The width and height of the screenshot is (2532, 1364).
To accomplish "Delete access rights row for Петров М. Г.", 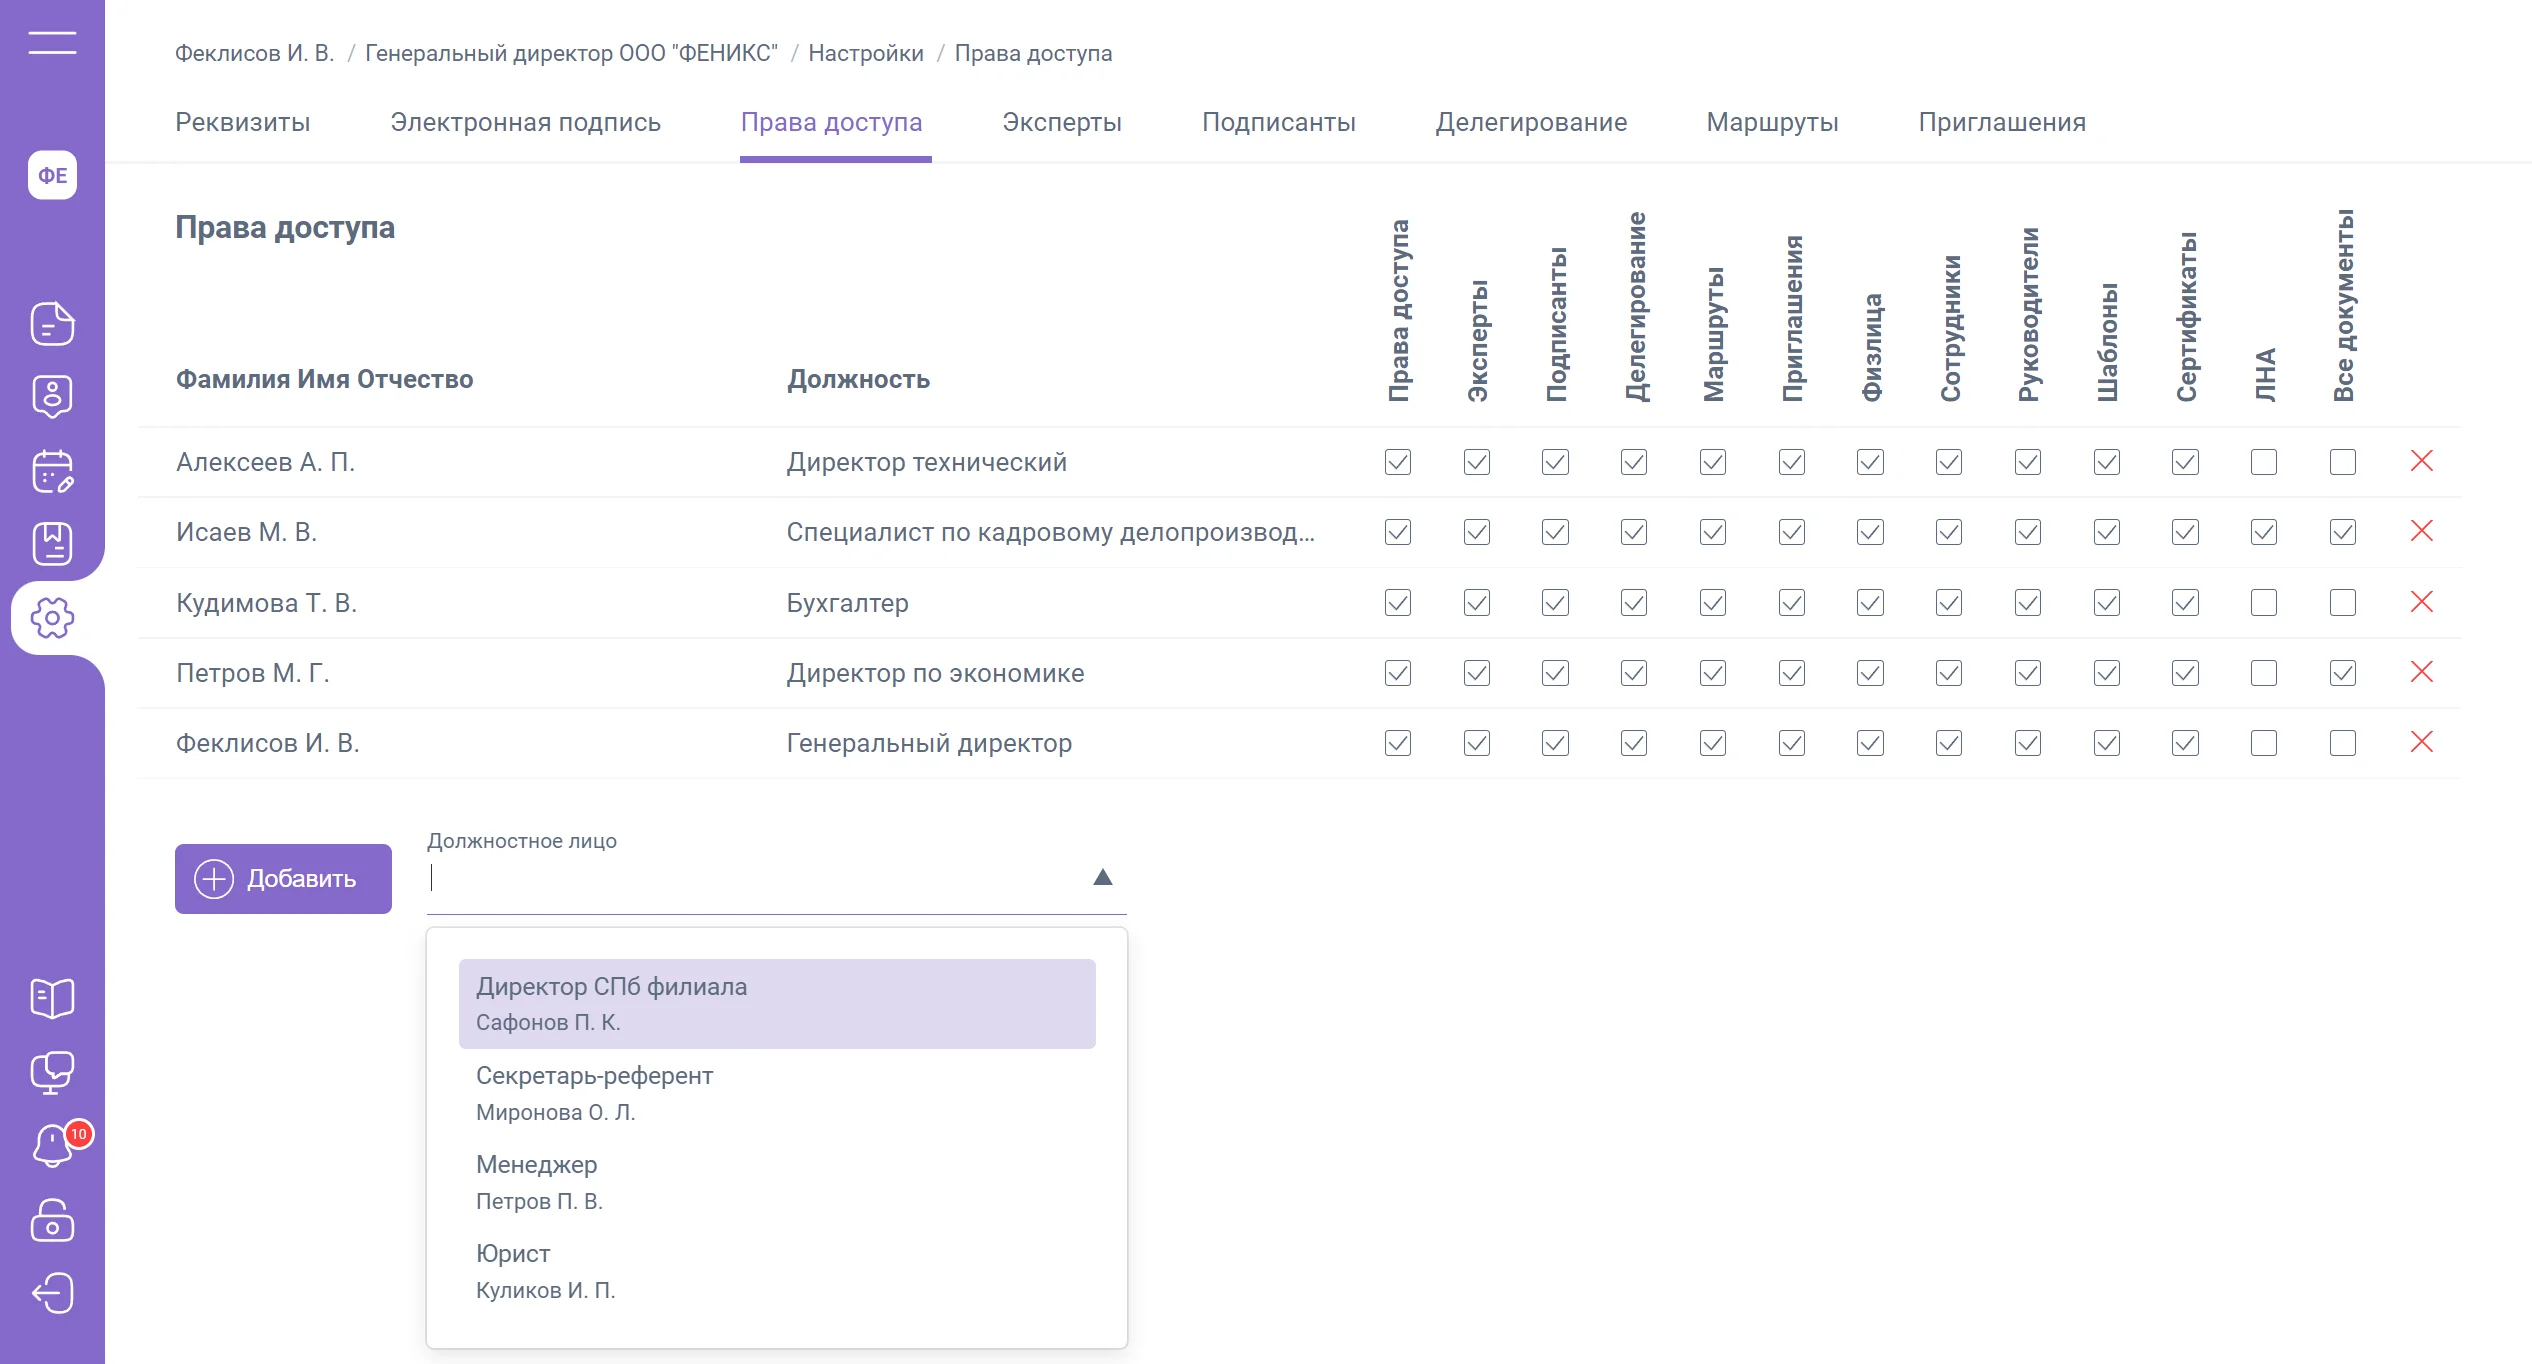I will point(2421,672).
